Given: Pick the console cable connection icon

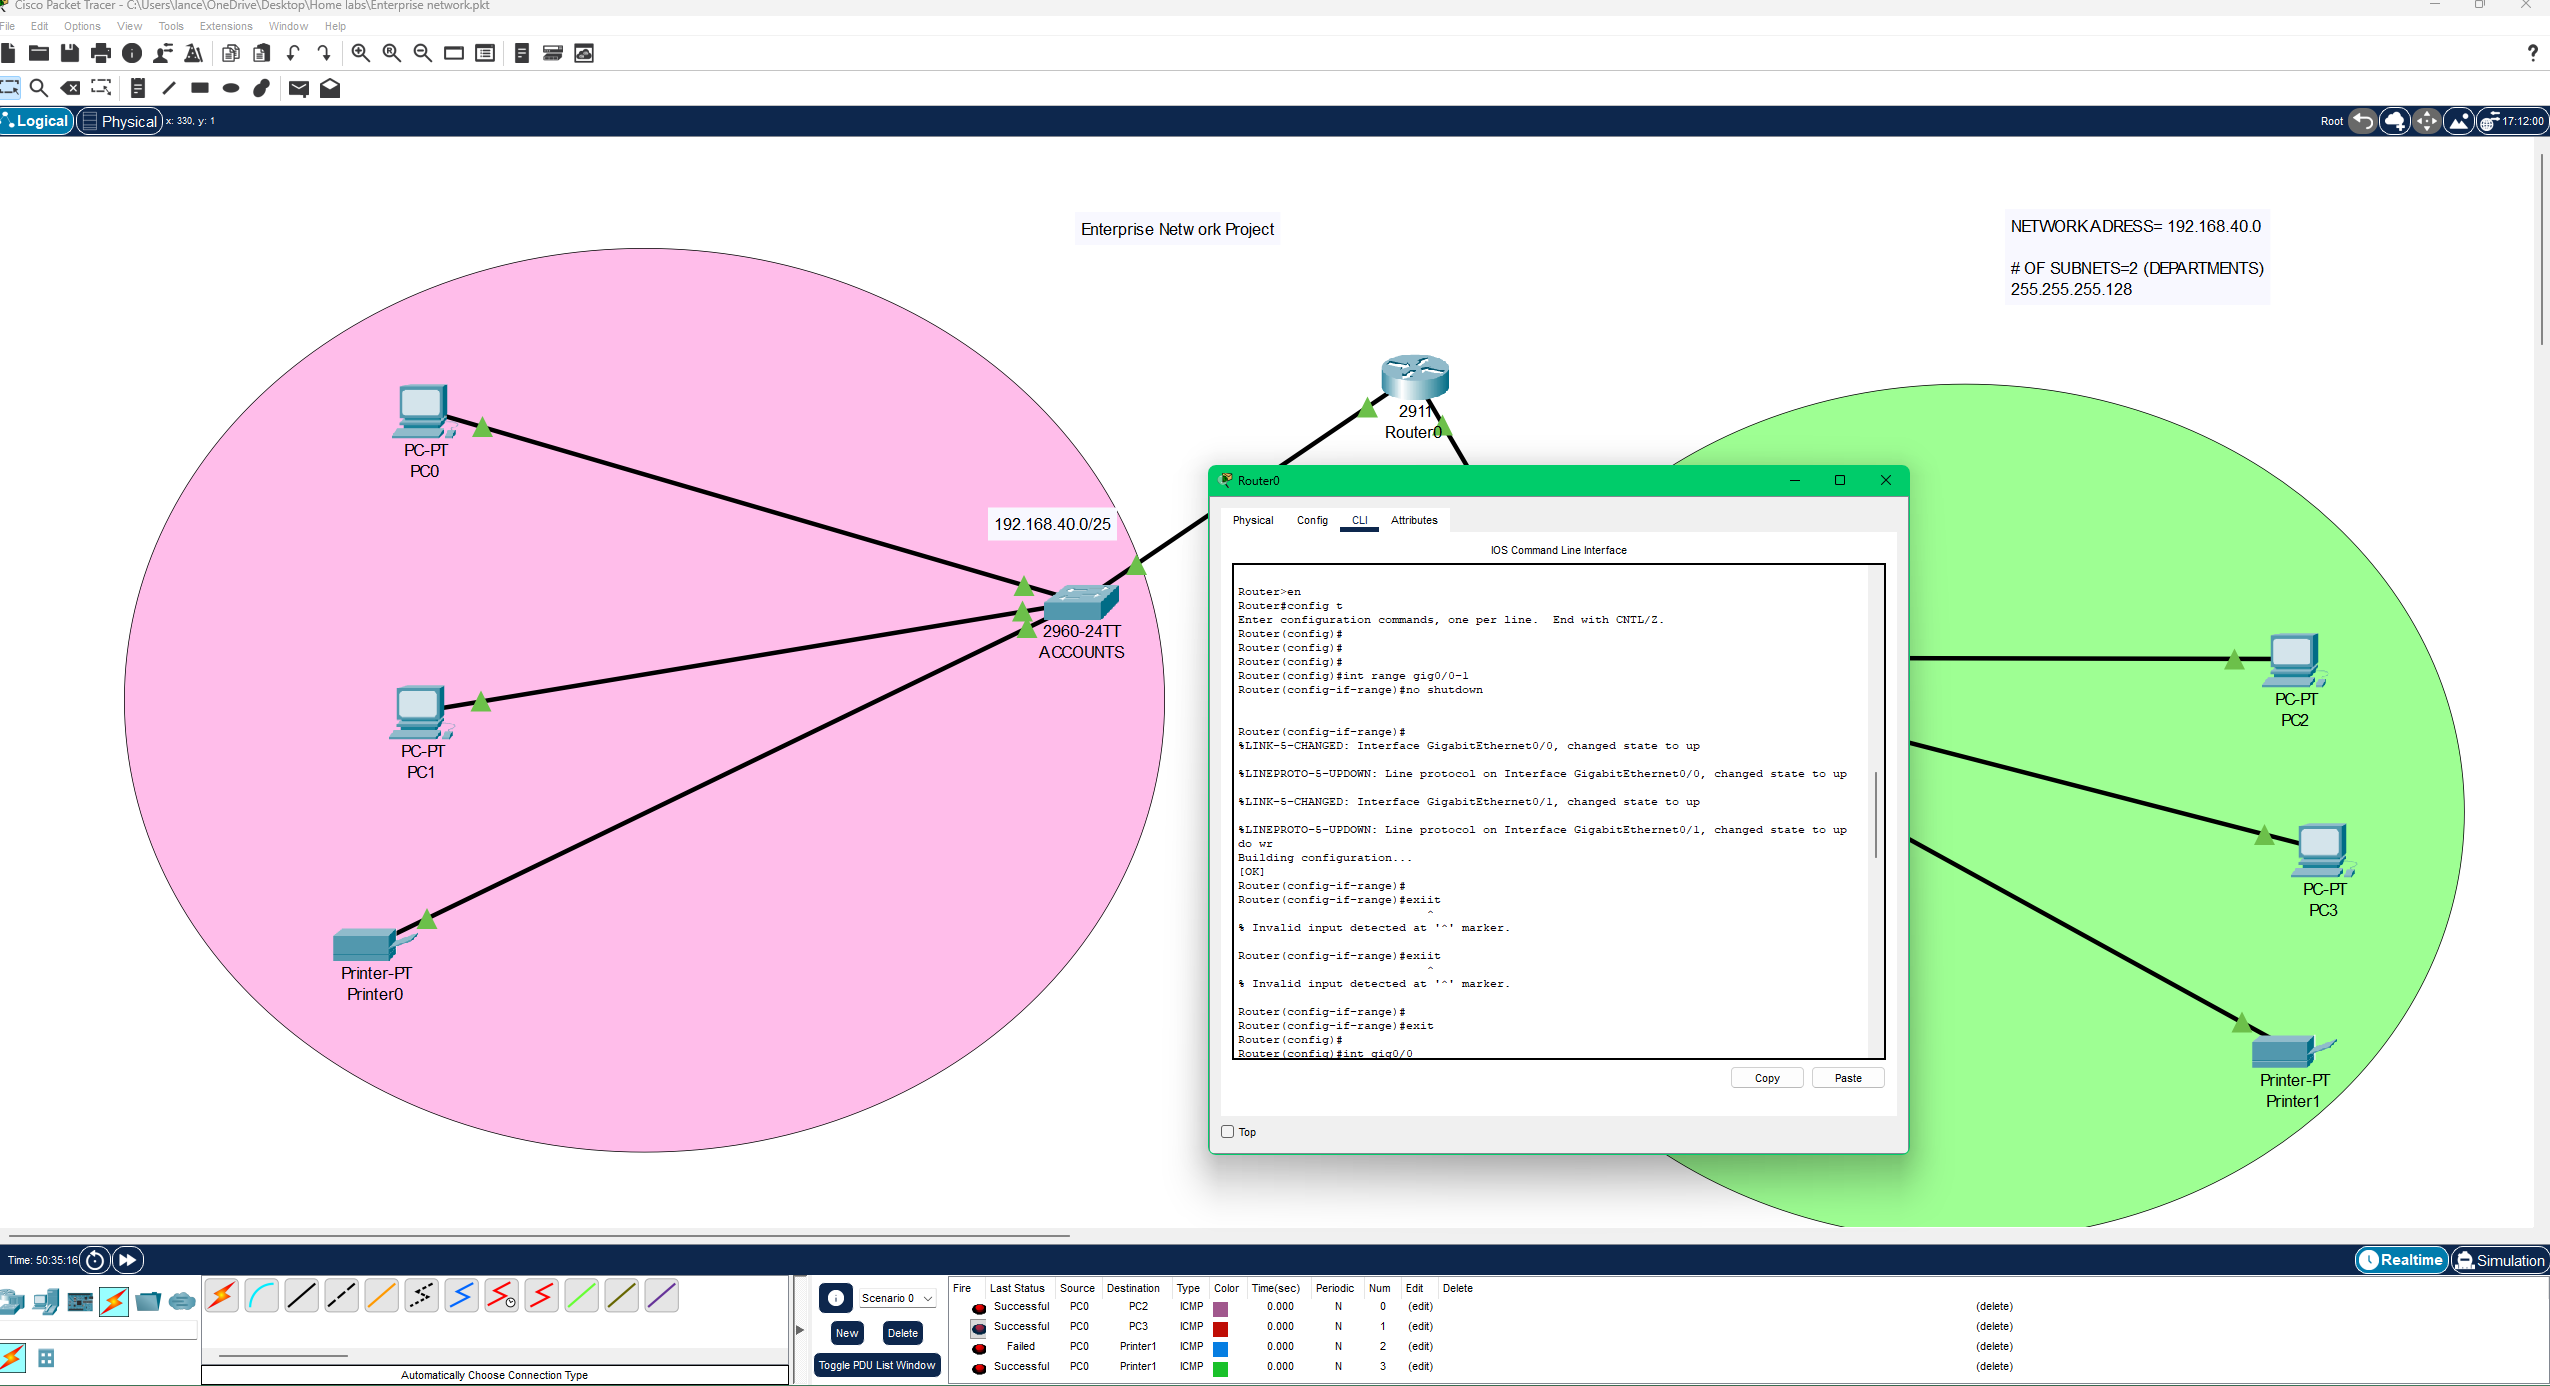Looking at the screenshot, I should 261,1296.
